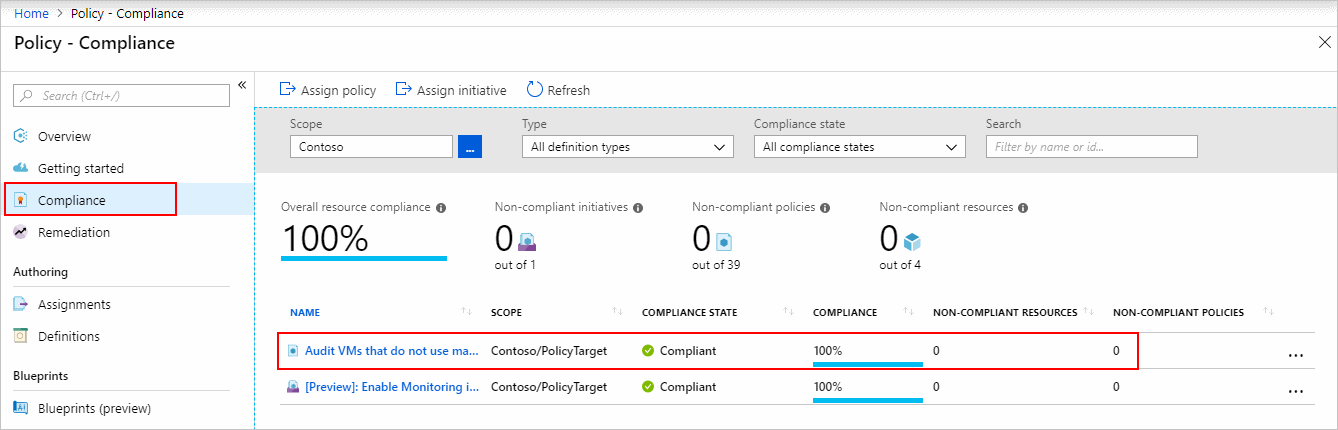Image resolution: width=1338 pixels, height=430 pixels.
Task: Click info icon beside Non-compliant resources
Action: tap(1024, 208)
